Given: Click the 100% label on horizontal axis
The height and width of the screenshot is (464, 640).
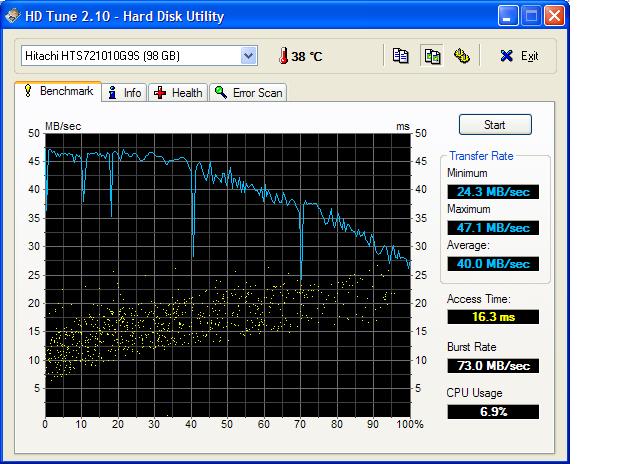Looking at the screenshot, I should coord(410,424).
